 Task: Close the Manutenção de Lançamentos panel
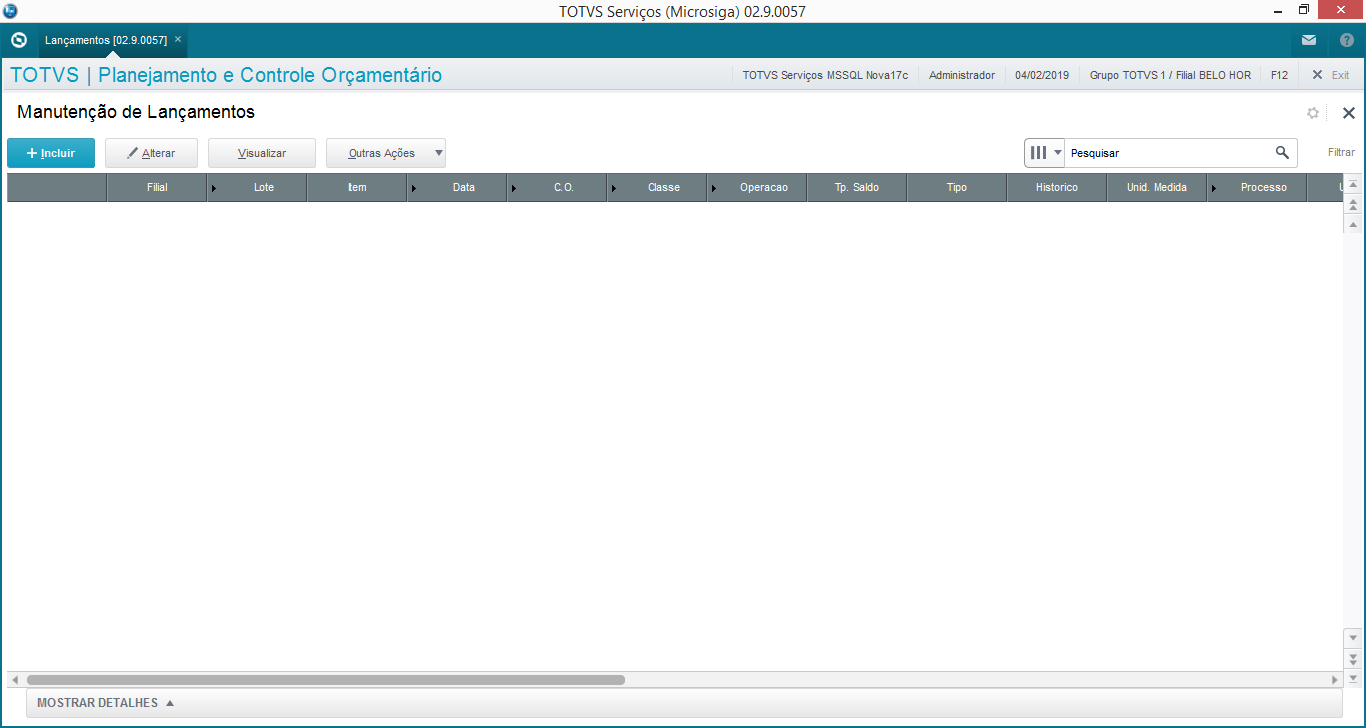(1348, 113)
